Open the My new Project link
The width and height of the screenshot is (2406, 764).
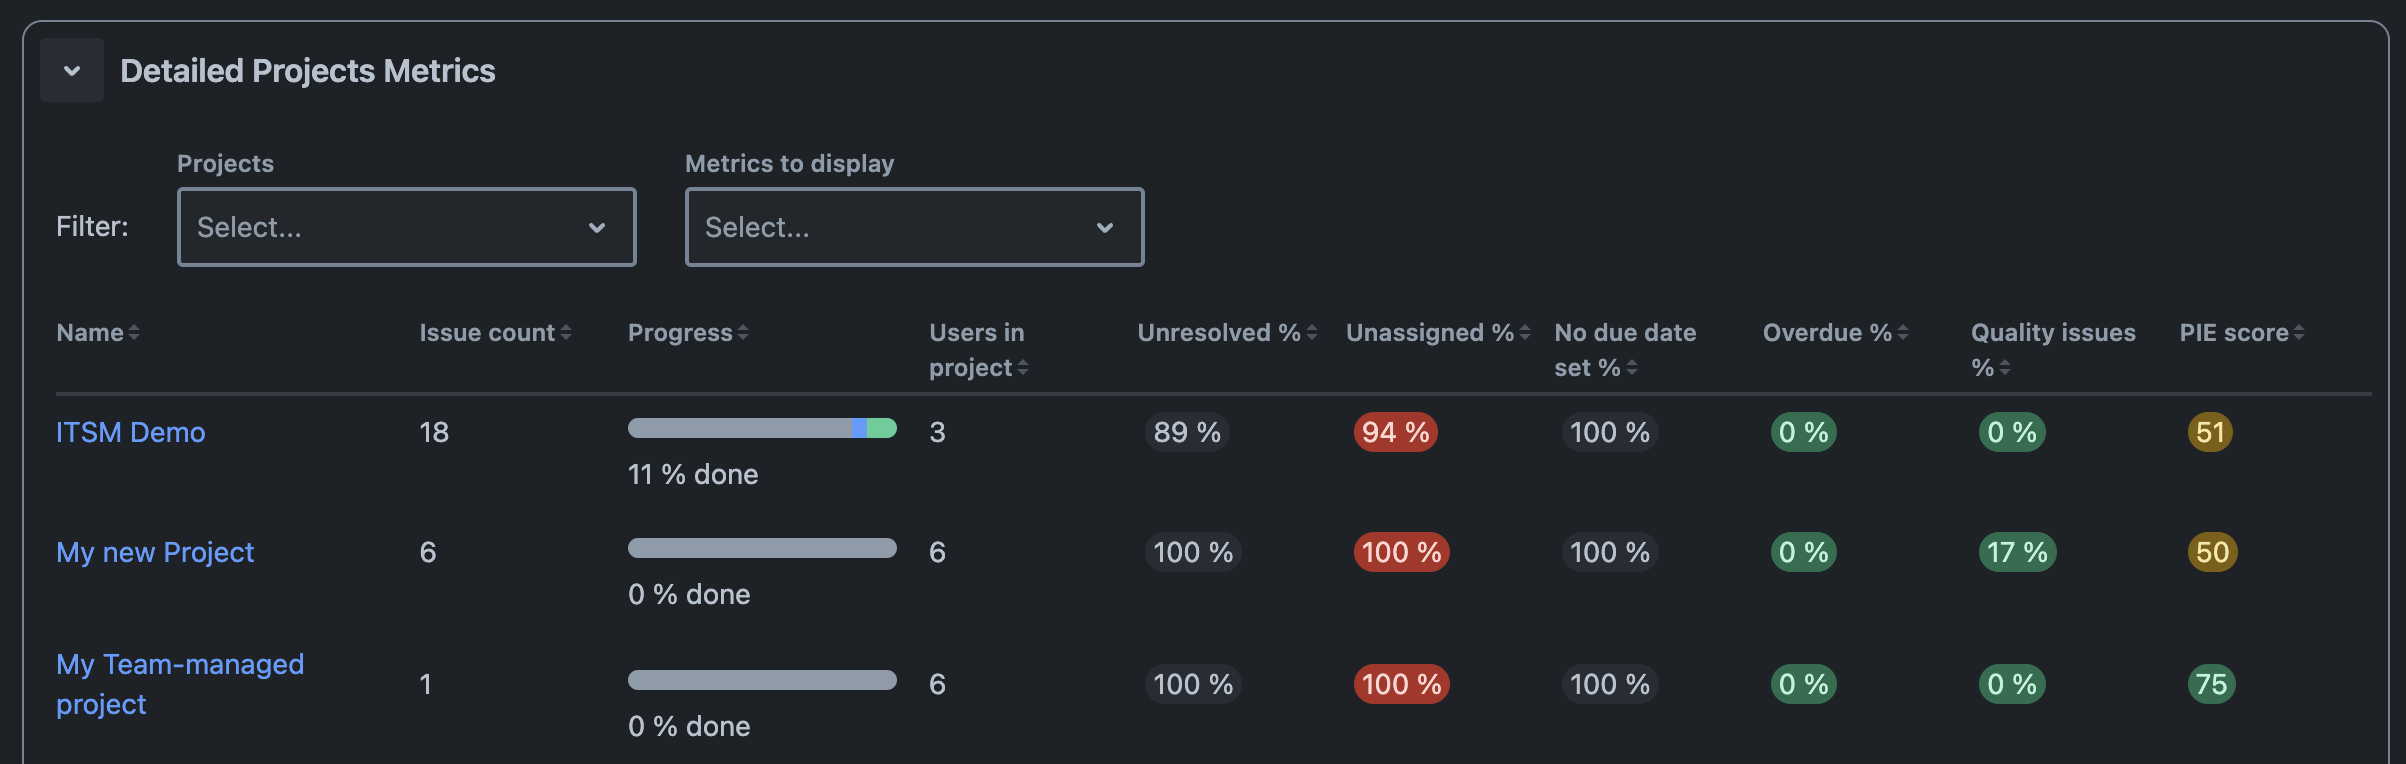[x=155, y=552]
